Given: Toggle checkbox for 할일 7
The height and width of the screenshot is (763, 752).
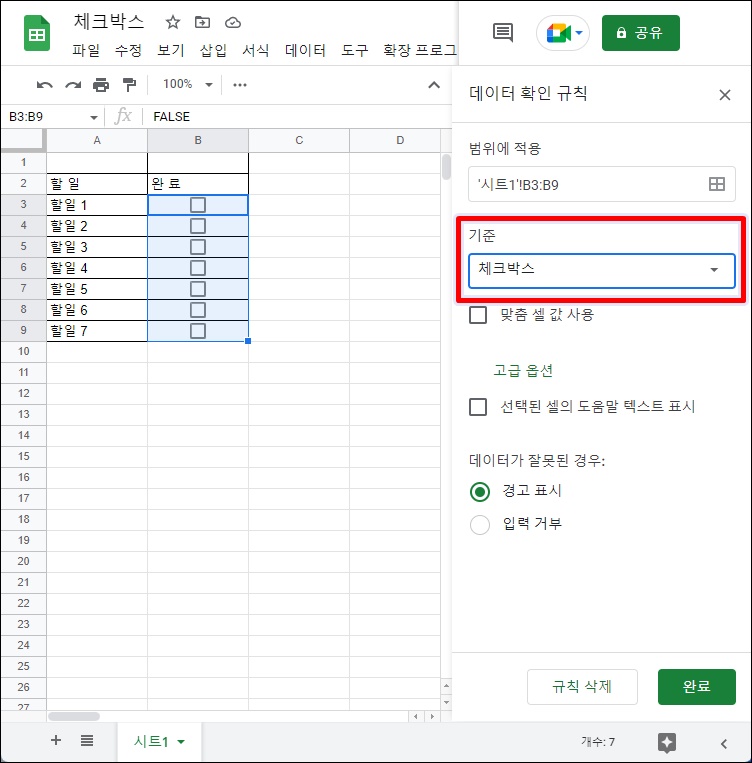Looking at the screenshot, I should tap(198, 331).
